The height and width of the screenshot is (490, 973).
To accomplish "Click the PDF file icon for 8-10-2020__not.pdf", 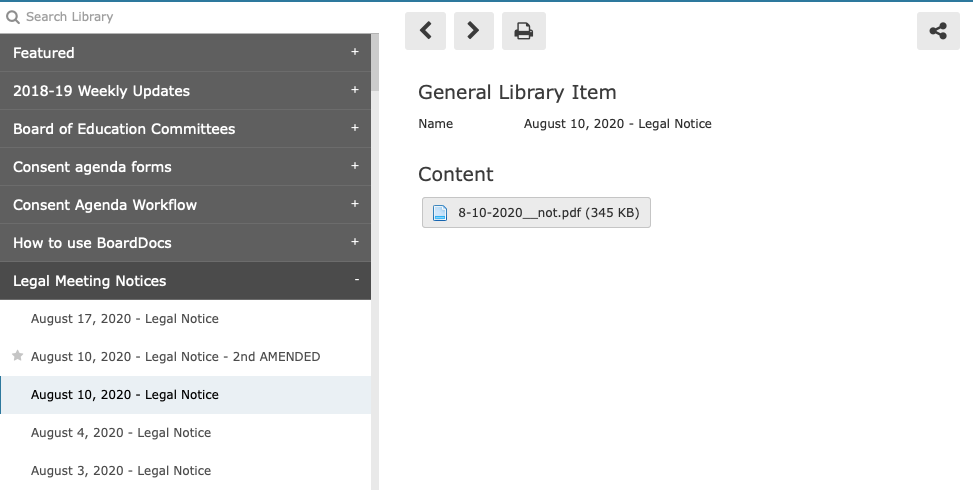I will pyautogui.click(x=439, y=213).
